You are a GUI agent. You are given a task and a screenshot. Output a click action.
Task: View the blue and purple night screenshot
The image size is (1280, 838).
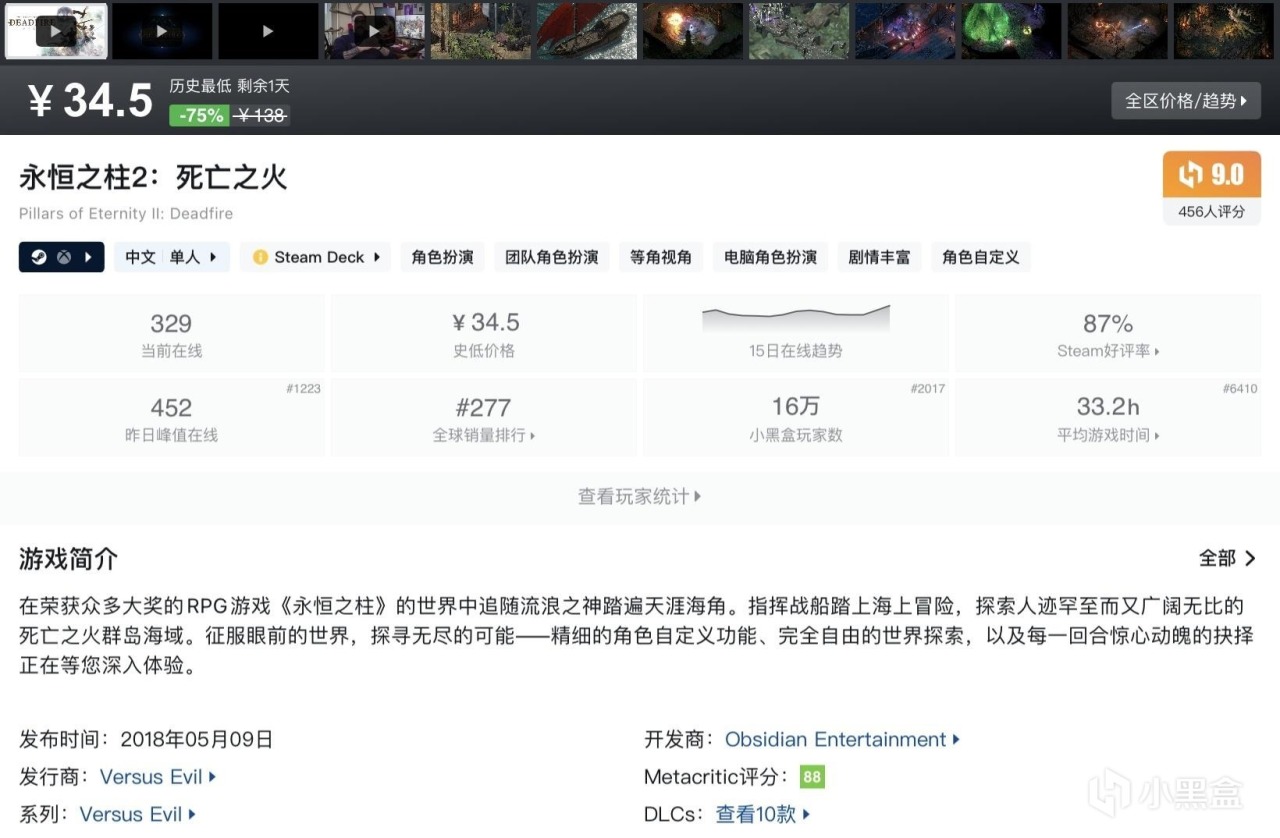(905, 31)
